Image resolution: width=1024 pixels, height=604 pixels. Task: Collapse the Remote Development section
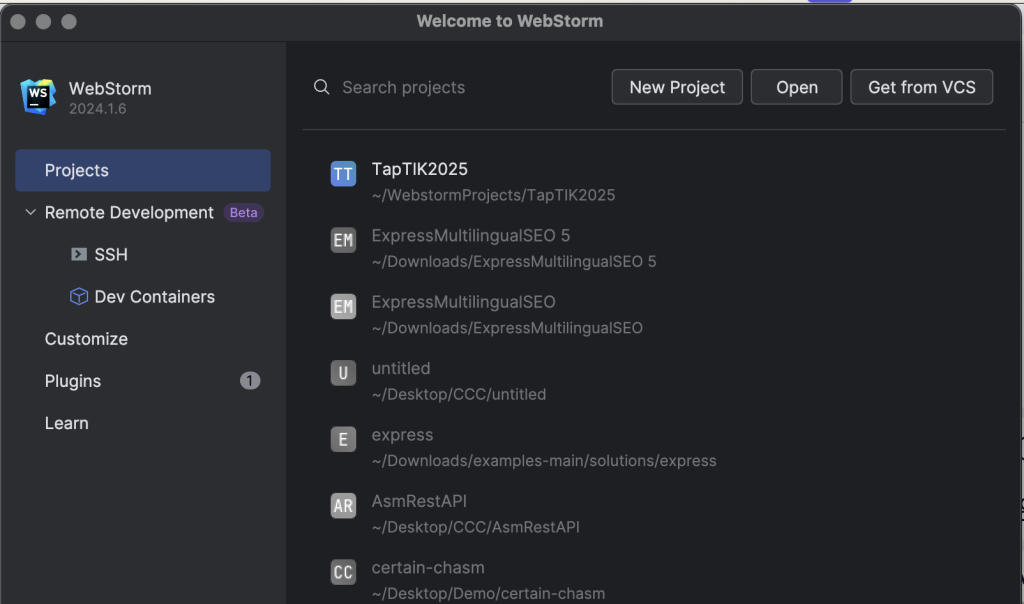click(30, 213)
